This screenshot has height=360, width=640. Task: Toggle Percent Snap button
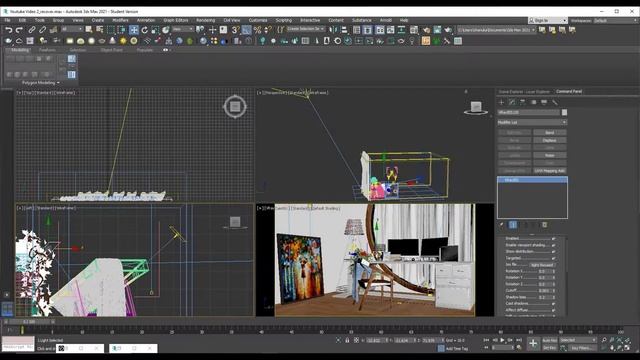pos(257,30)
